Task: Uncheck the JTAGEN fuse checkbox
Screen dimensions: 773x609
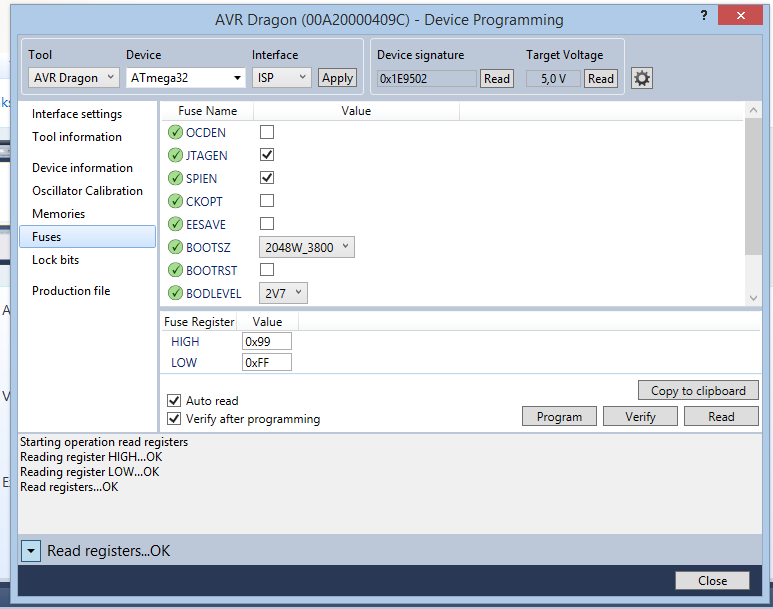Action: click(267, 155)
